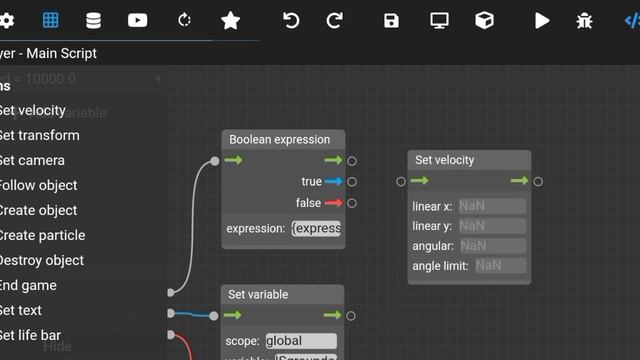The width and height of the screenshot is (640, 360).
Task: Select Set transform action
Action: pos(40,136)
